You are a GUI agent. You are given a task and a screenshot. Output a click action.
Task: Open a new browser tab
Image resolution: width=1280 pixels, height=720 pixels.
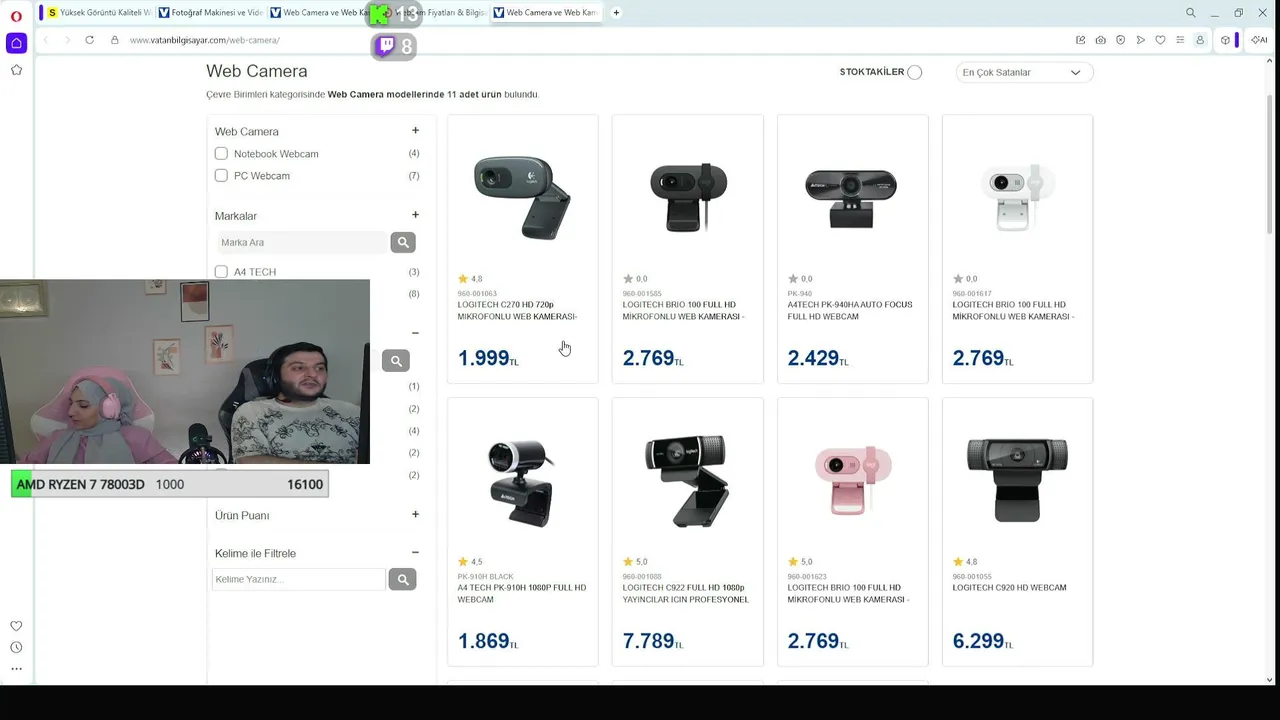pos(616,13)
